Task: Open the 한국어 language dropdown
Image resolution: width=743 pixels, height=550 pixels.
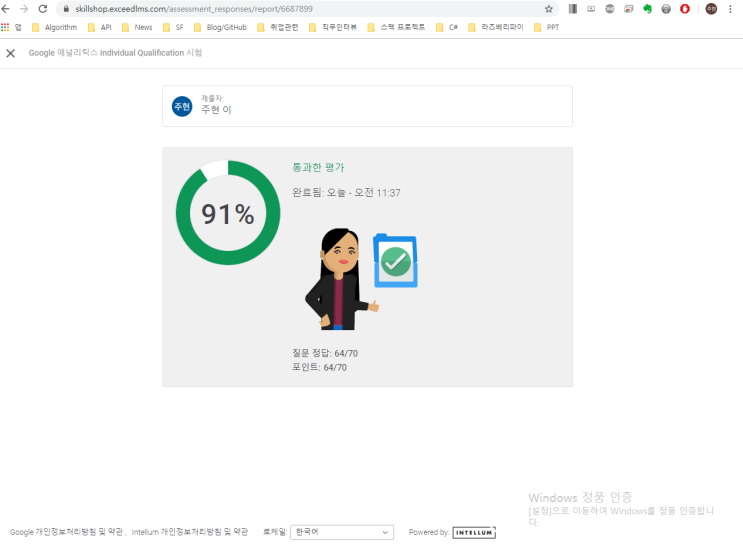Action: point(342,532)
